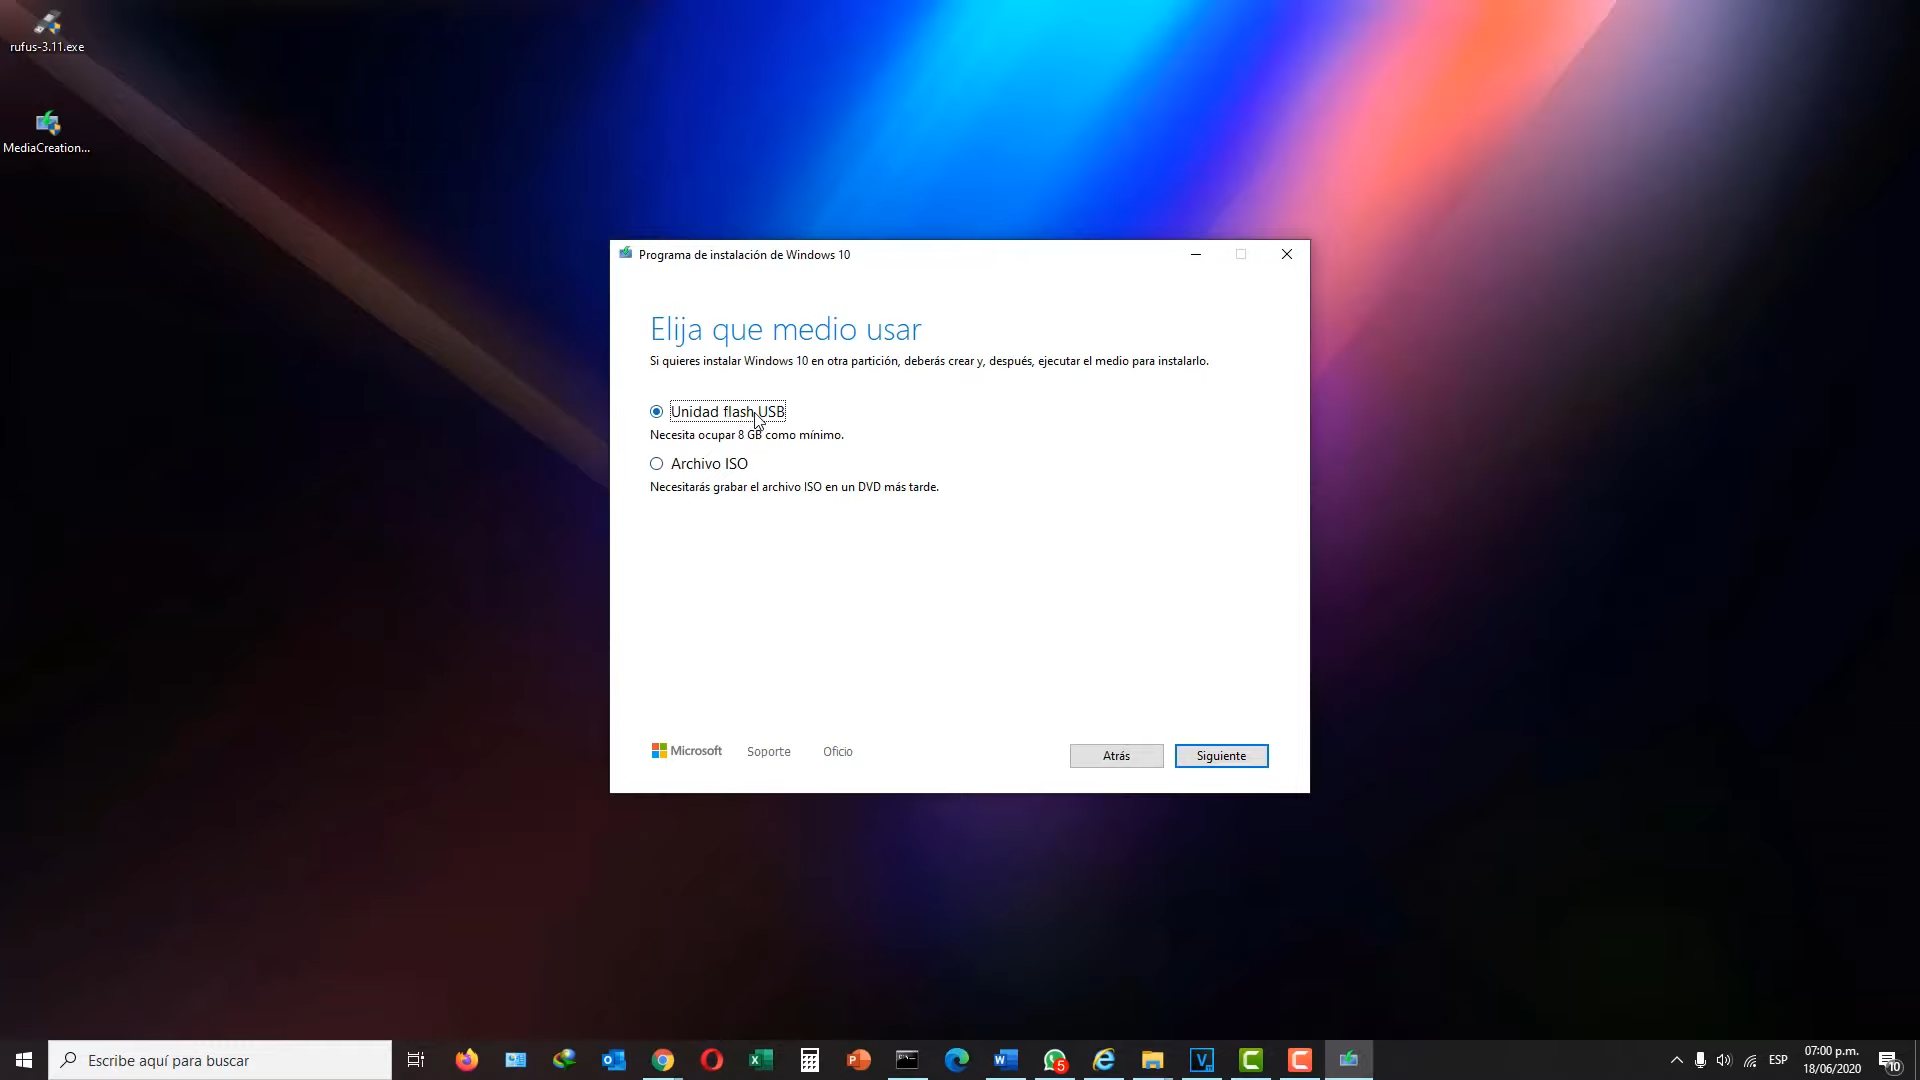Image resolution: width=1920 pixels, height=1080 pixels.
Task: Launch Excel from the taskbar
Action: coord(760,1059)
